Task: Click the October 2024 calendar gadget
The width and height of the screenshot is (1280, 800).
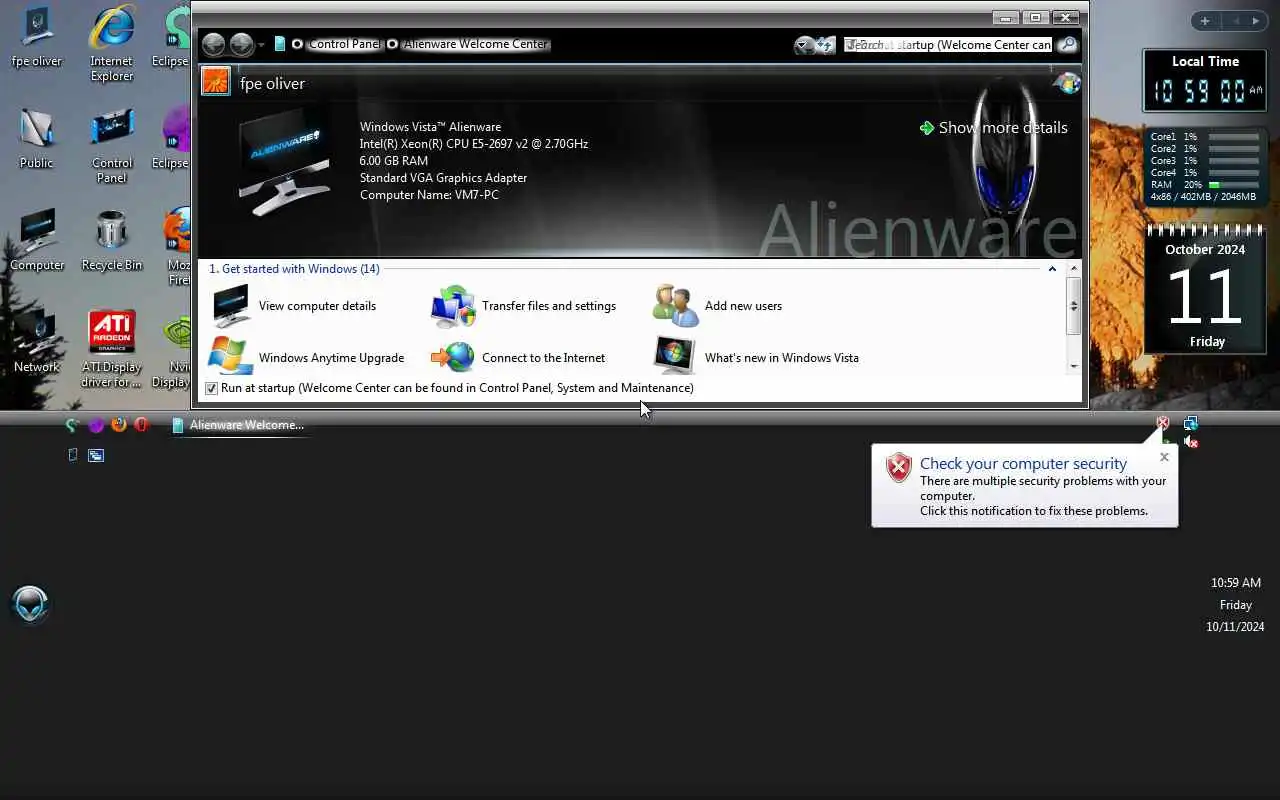Action: 1205,290
